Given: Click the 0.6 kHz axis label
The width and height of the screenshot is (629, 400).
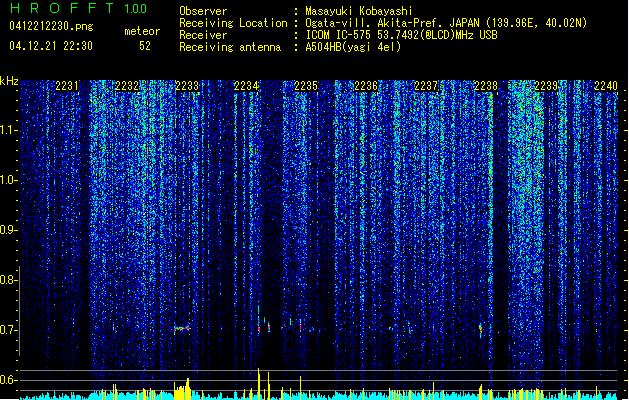Looking at the screenshot, I should [8, 380].
